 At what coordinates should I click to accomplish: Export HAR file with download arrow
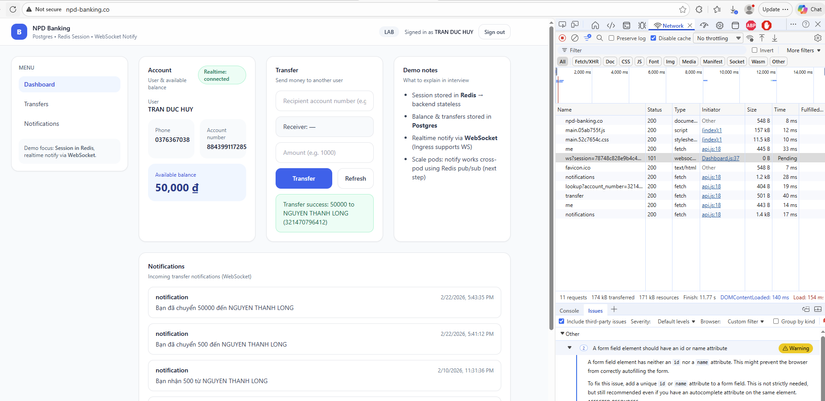coord(774,38)
